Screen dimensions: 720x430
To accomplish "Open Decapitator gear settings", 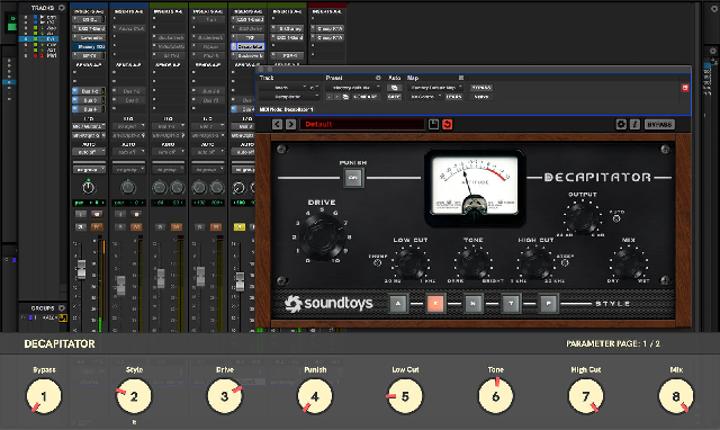I will [x=621, y=124].
